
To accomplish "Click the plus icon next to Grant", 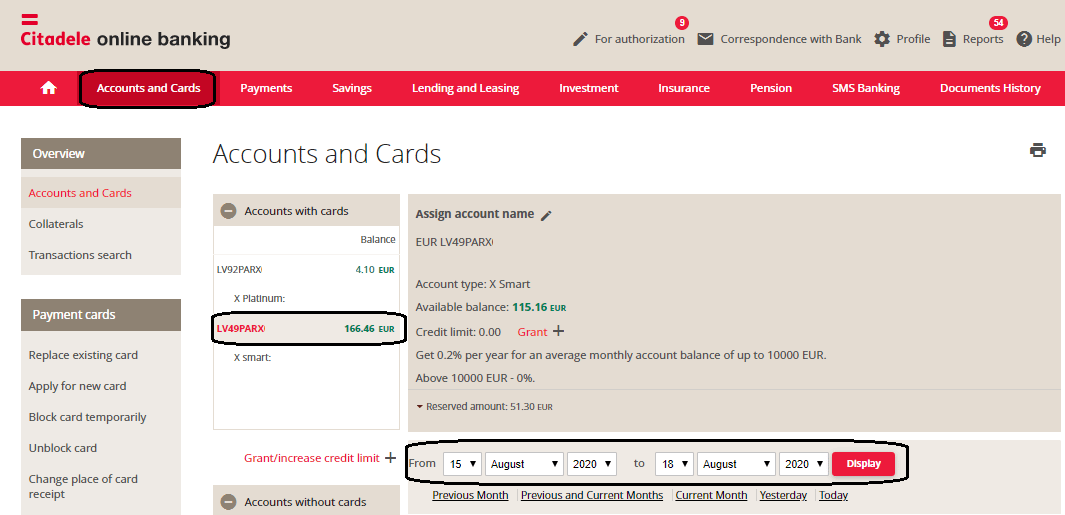I will tap(558, 332).
